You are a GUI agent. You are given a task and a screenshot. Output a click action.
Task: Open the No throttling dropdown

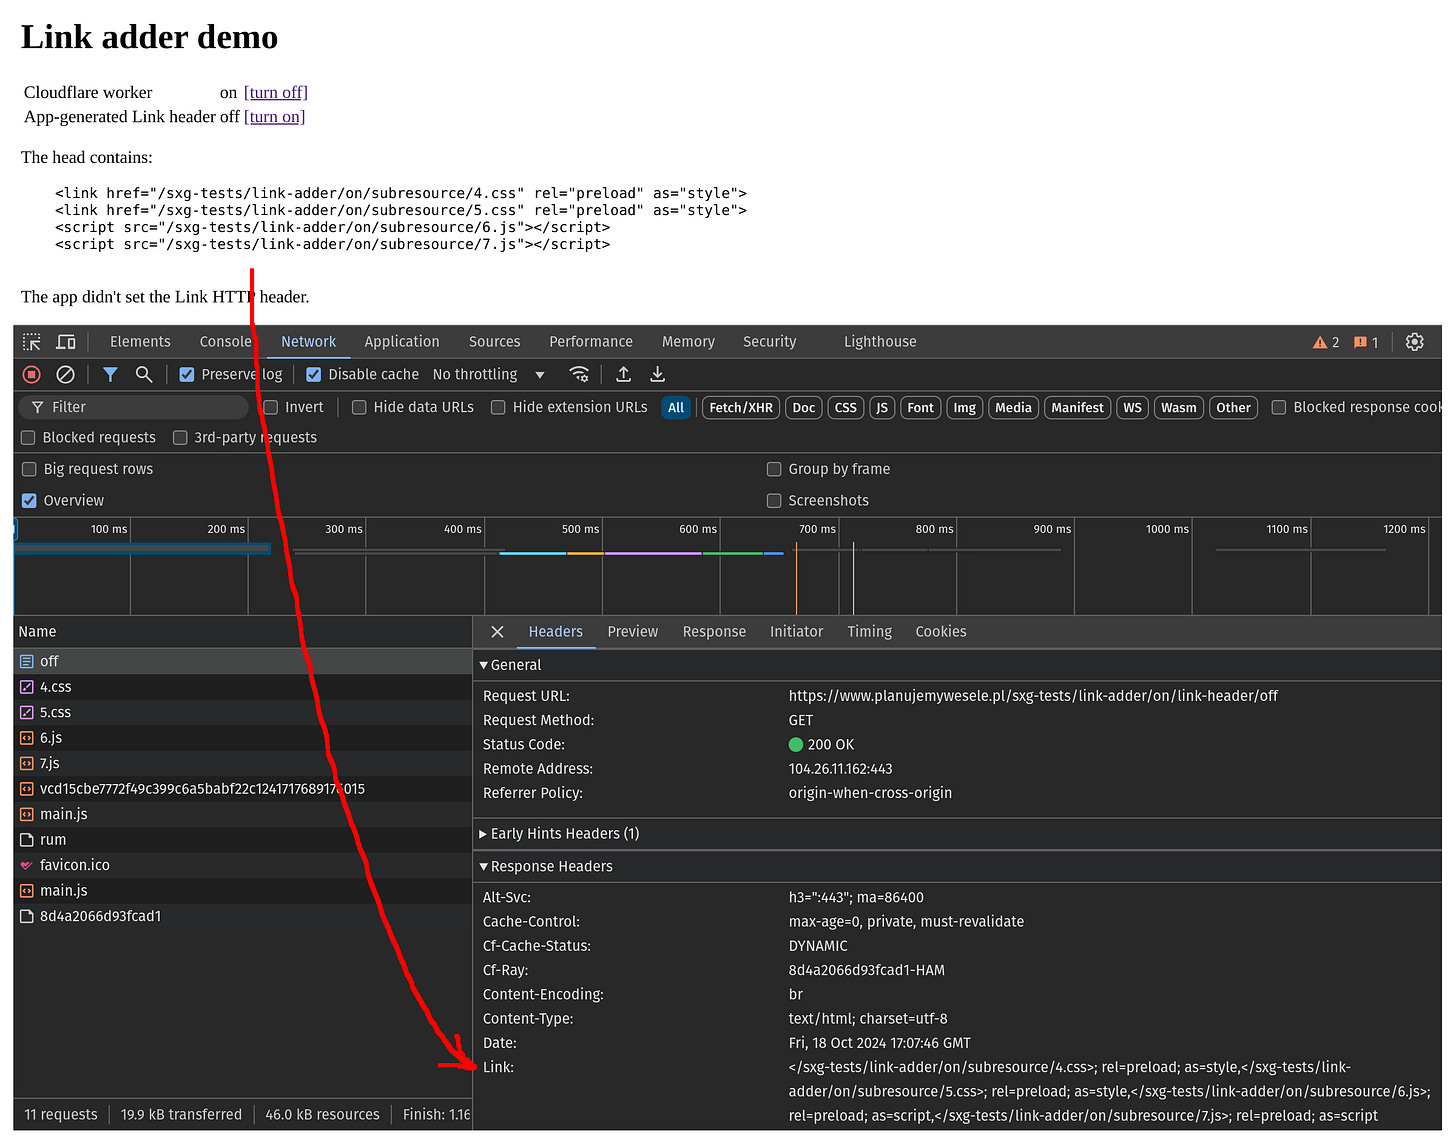coord(489,374)
